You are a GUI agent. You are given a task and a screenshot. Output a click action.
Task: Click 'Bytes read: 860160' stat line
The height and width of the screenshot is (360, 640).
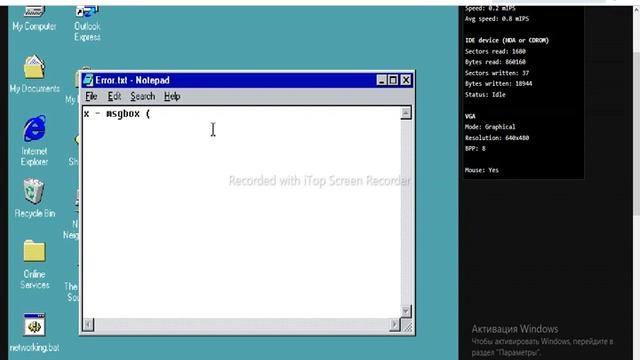pyautogui.click(x=495, y=62)
